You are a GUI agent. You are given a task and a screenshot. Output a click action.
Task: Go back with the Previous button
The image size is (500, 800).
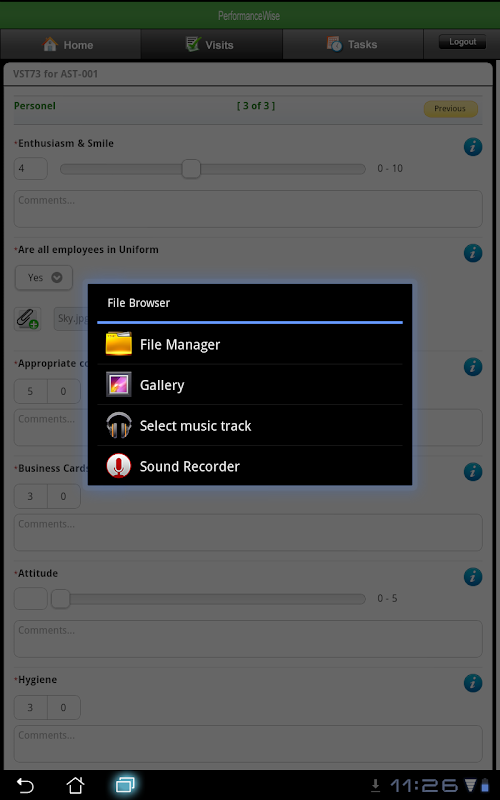tap(451, 109)
